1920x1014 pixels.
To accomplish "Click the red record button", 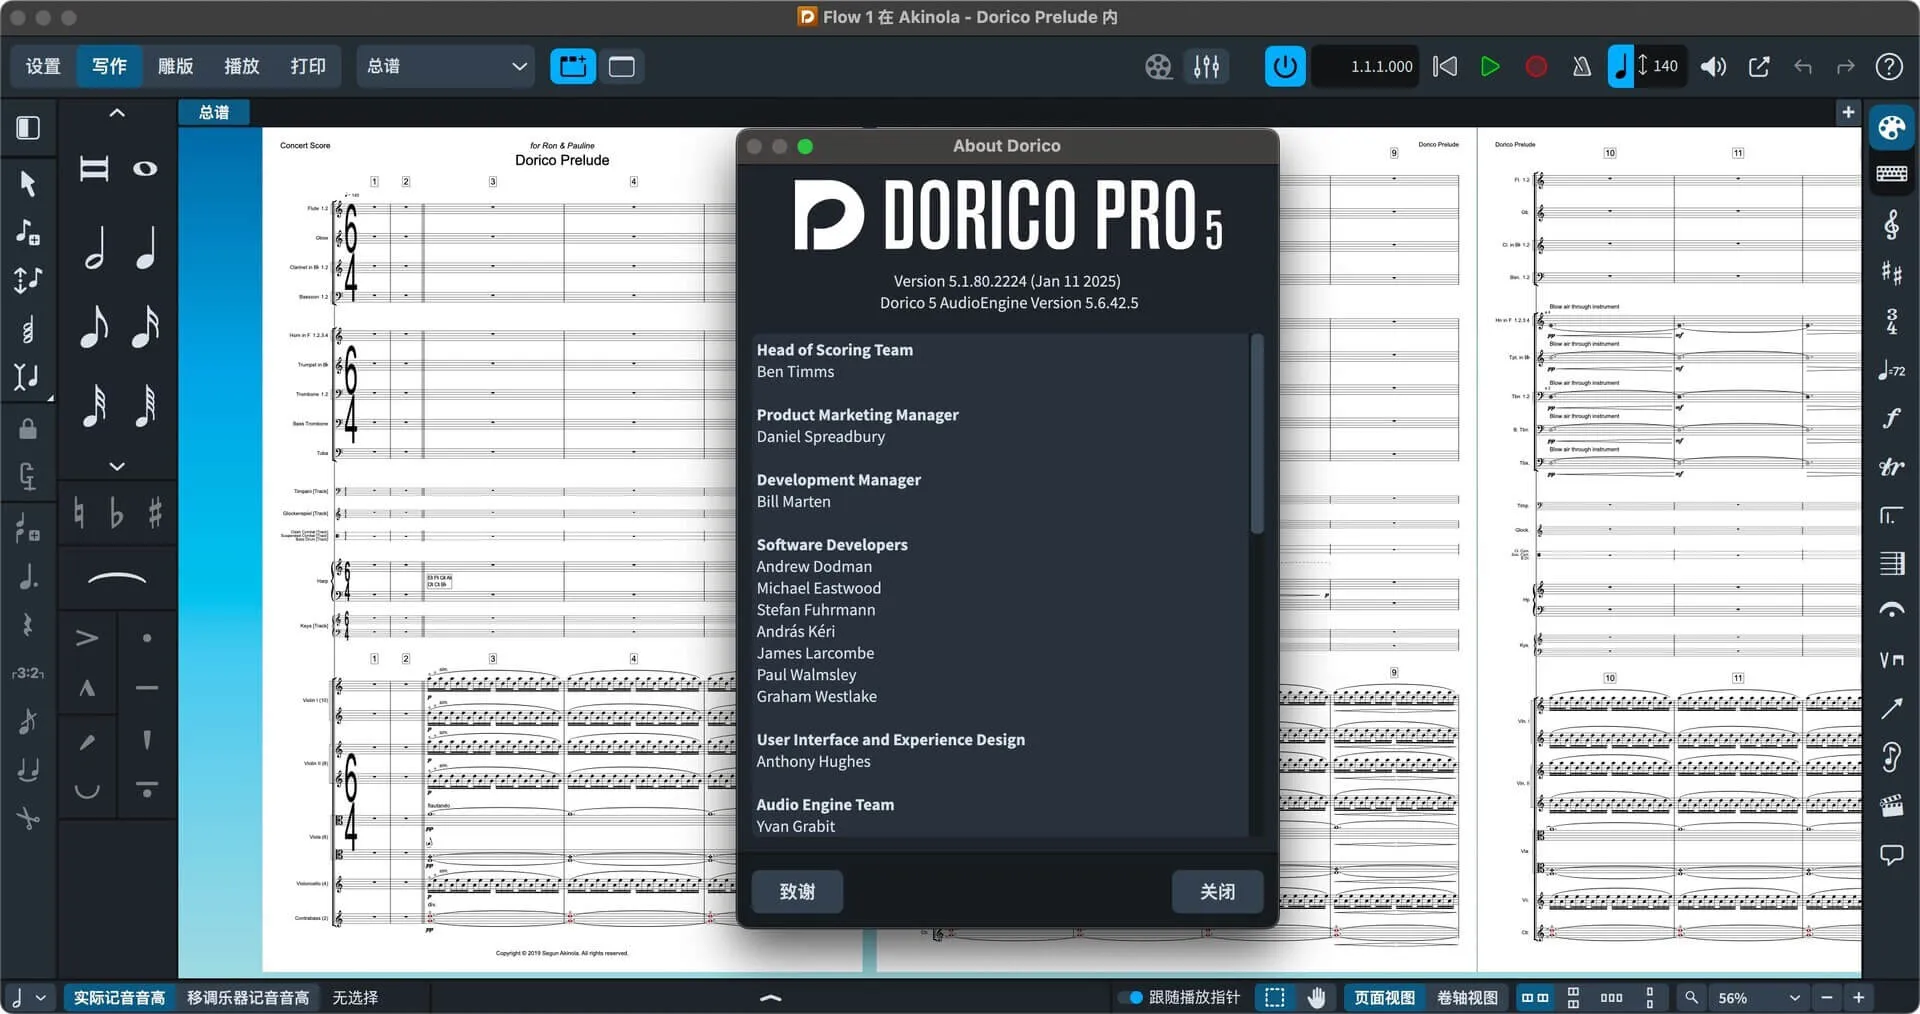I will (1536, 67).
